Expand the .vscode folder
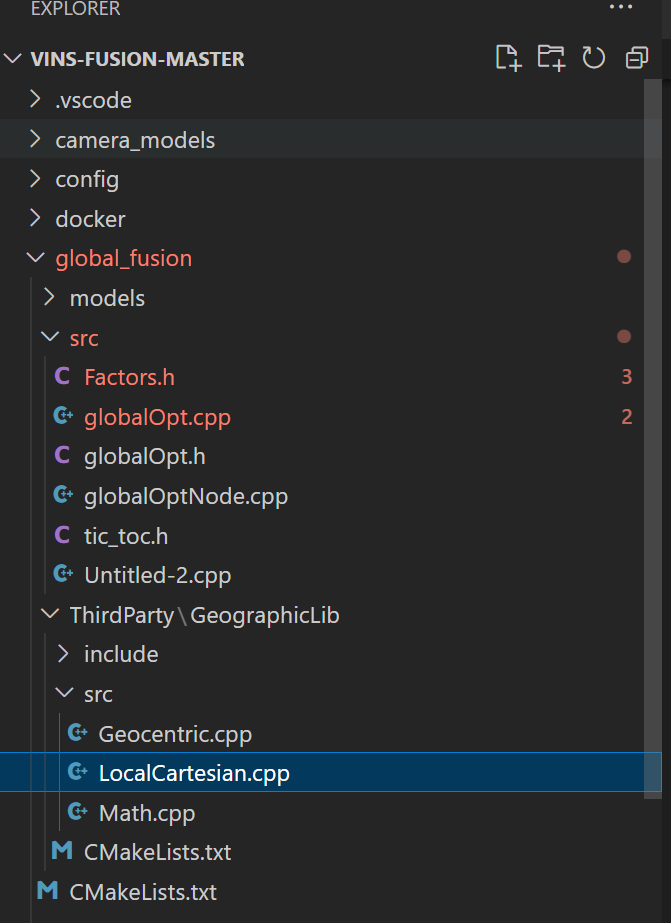This screenshot has width=671, height=923. click(36, 100)
